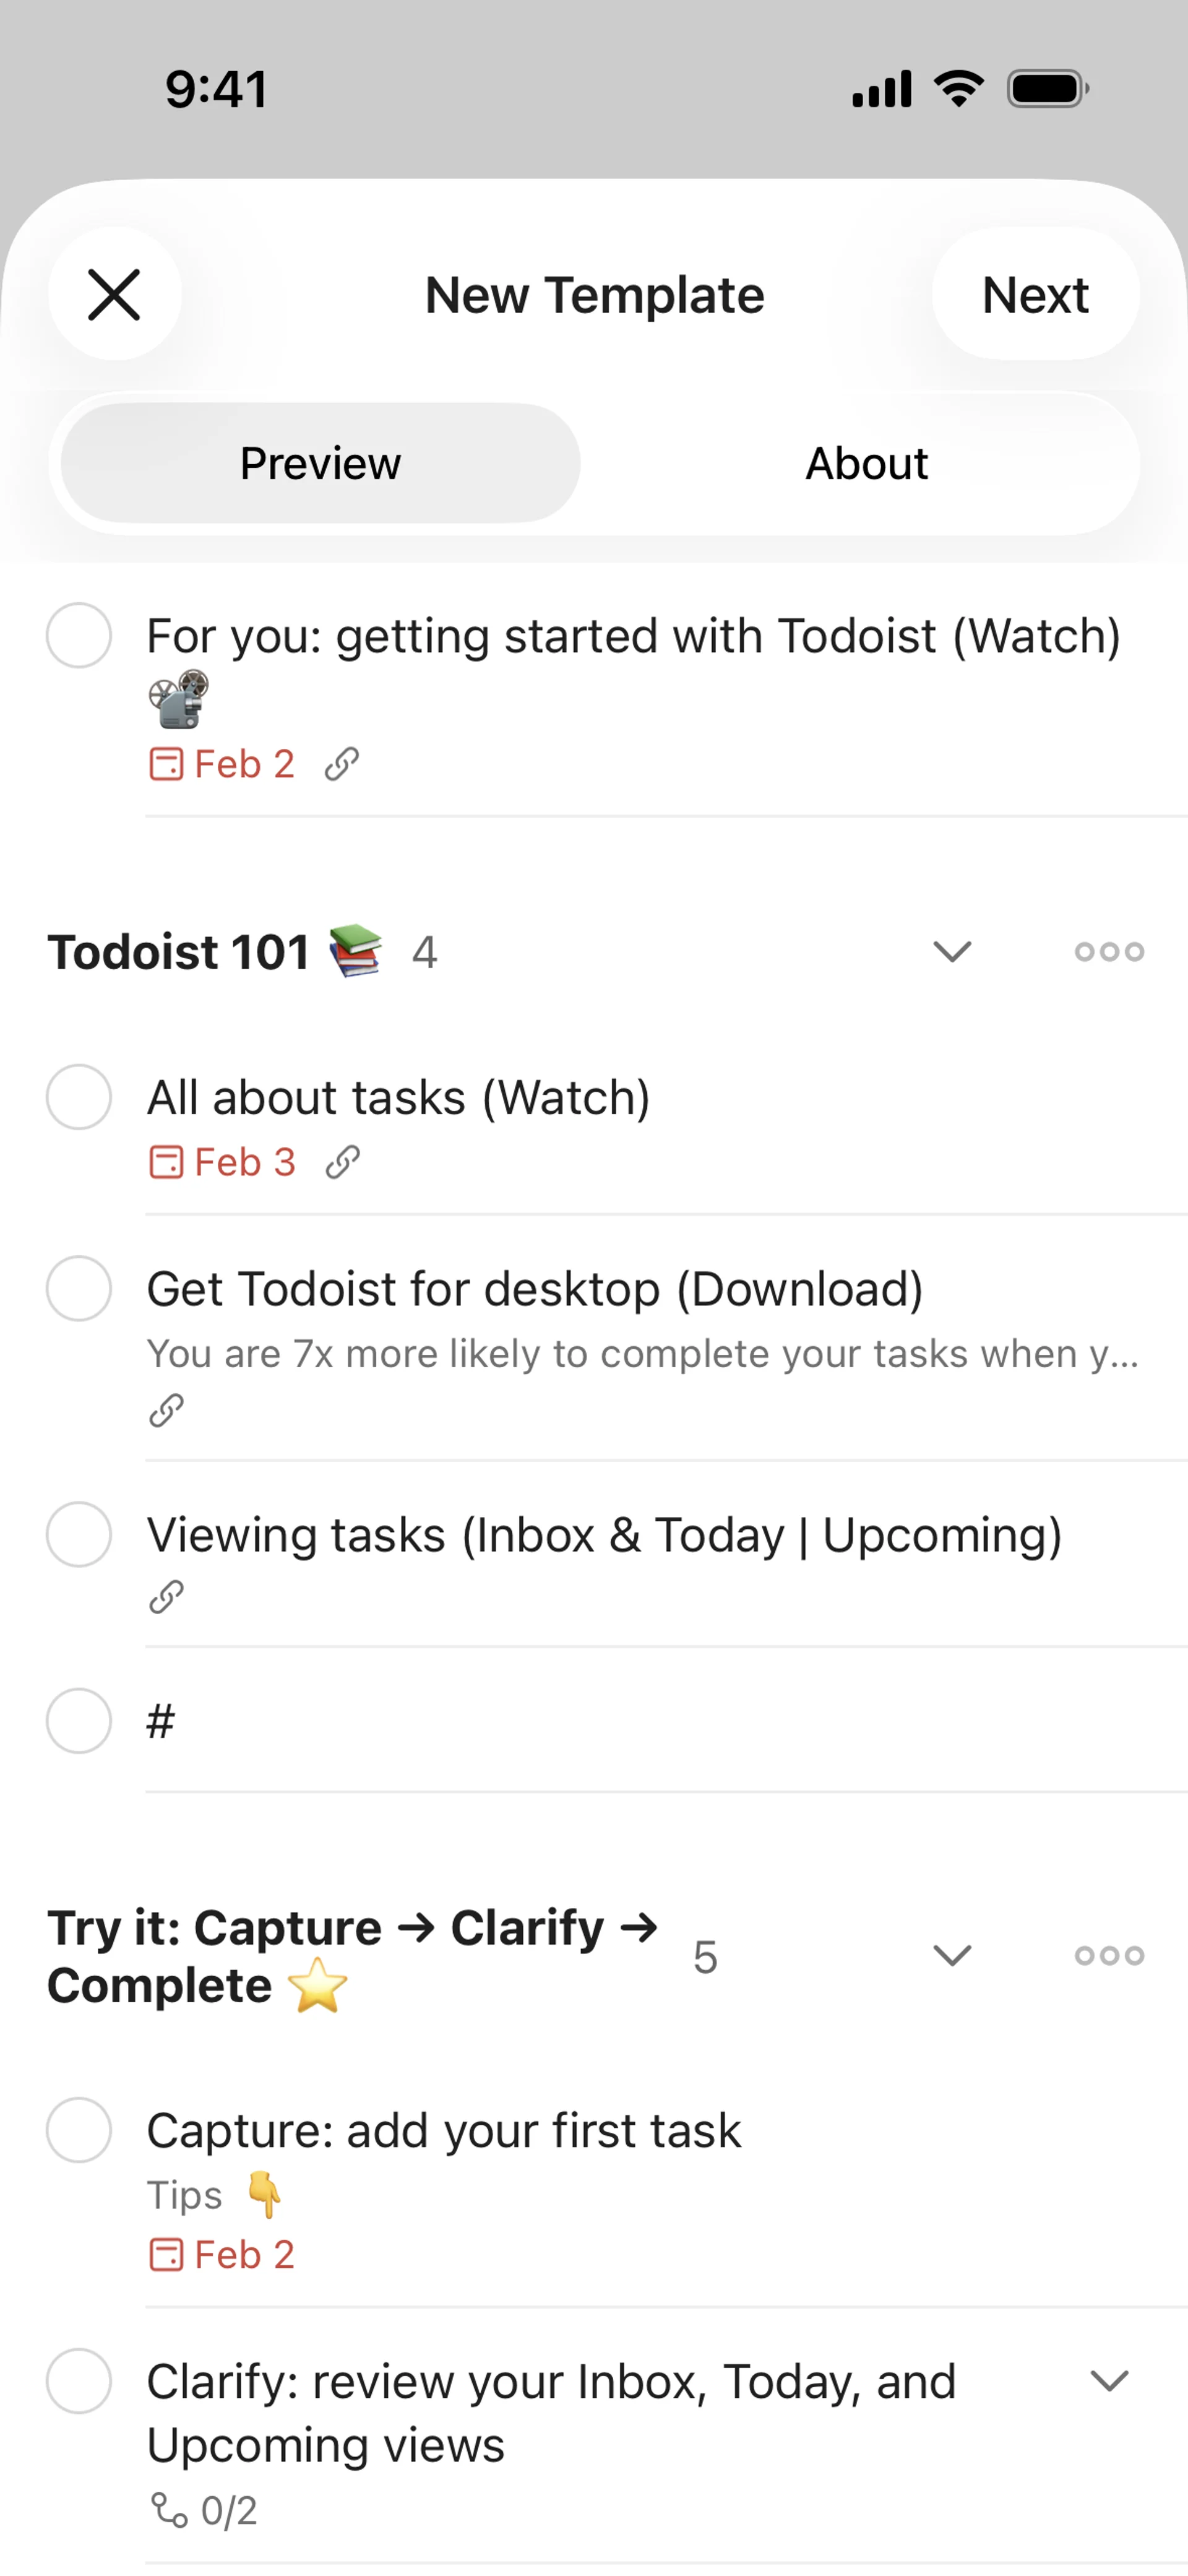Tap the link icon under All about tasks
Screen dimensions: 1188x2576
pyautogui.click(x=342, y=1162)
